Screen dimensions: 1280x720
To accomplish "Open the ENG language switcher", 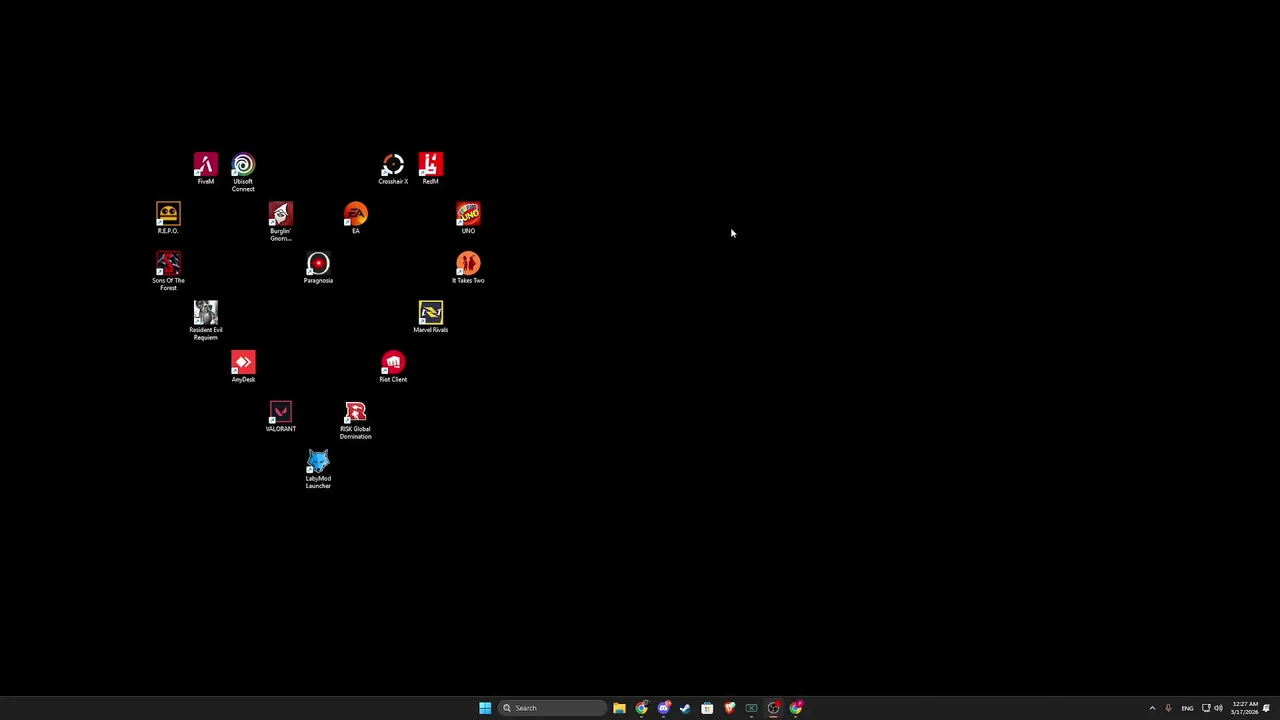I will point(1187,708).
